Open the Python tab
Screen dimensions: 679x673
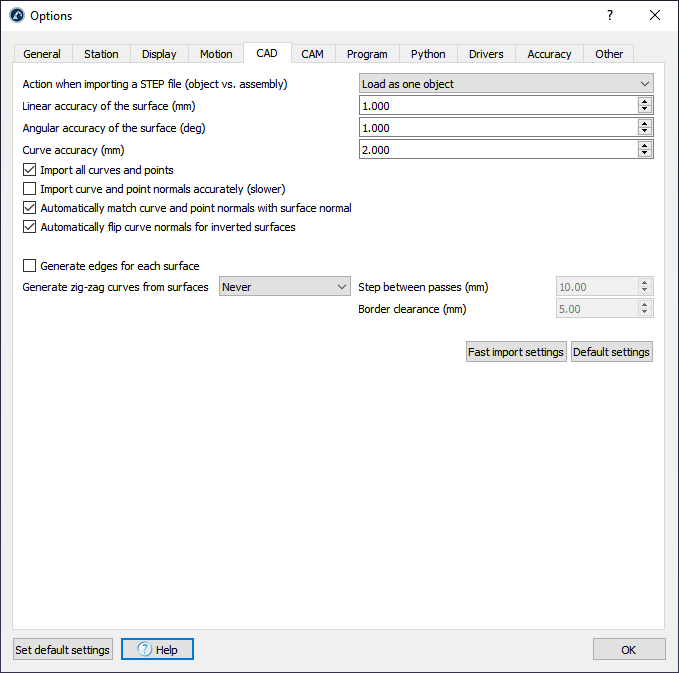click(428, 54)
